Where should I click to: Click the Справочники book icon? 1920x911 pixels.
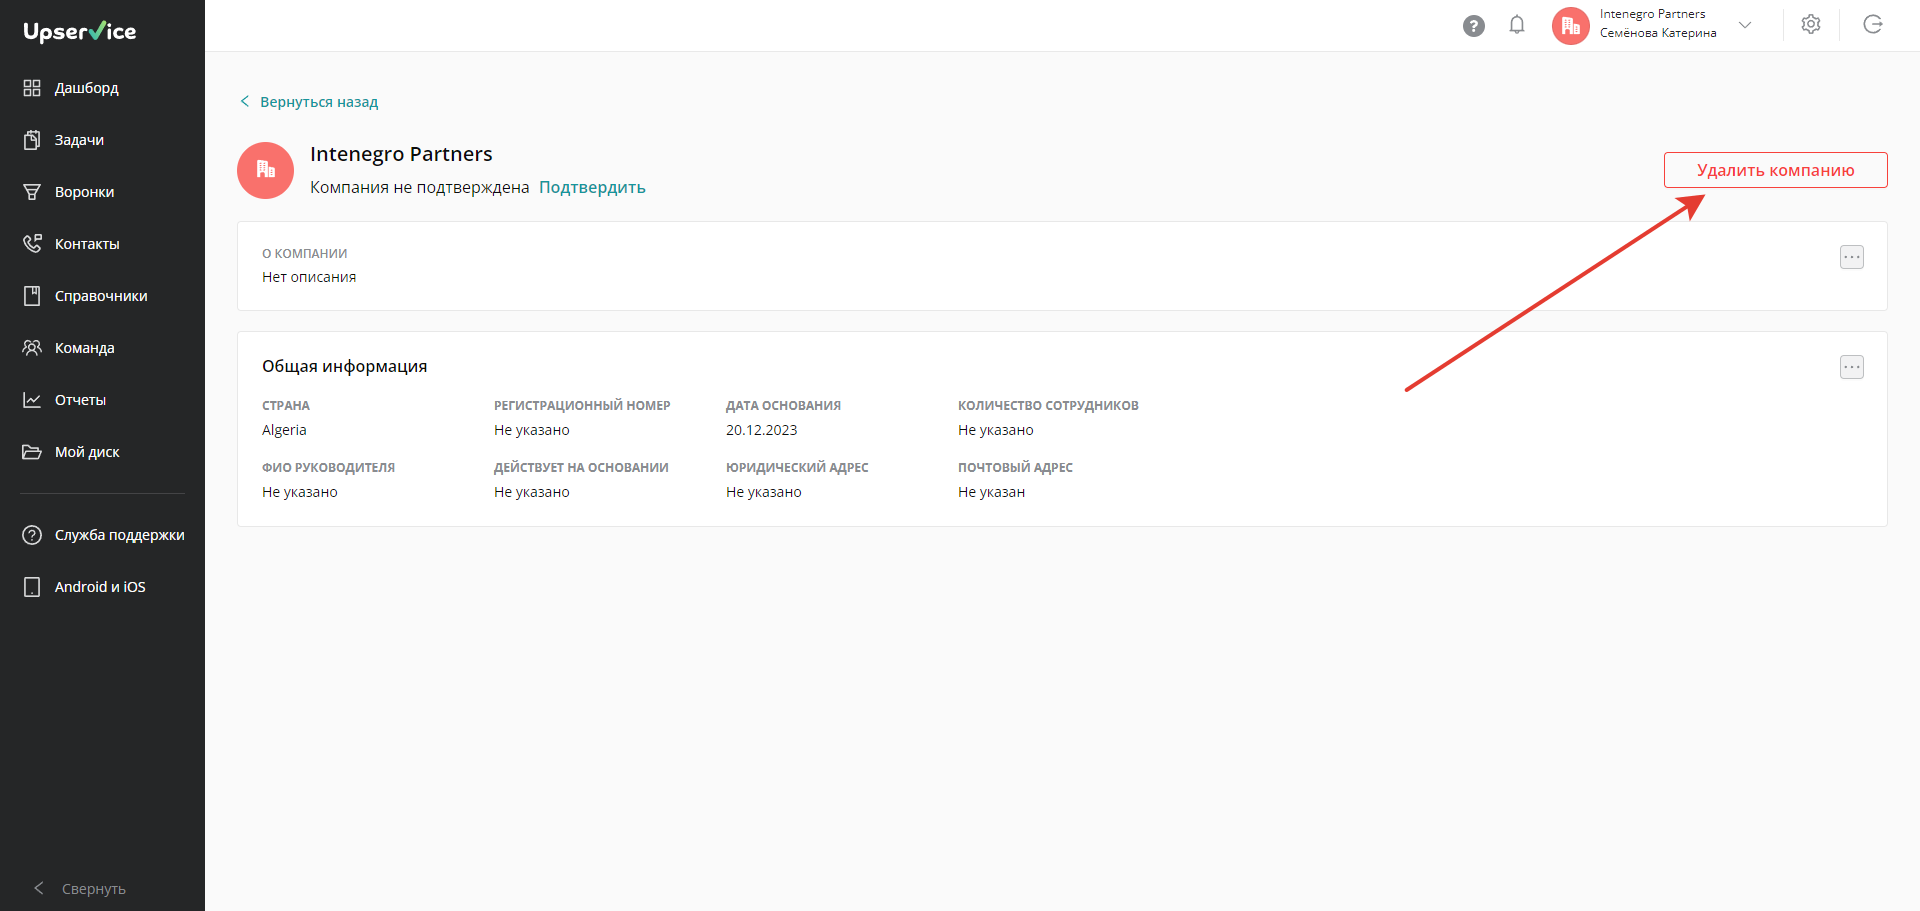32,296
